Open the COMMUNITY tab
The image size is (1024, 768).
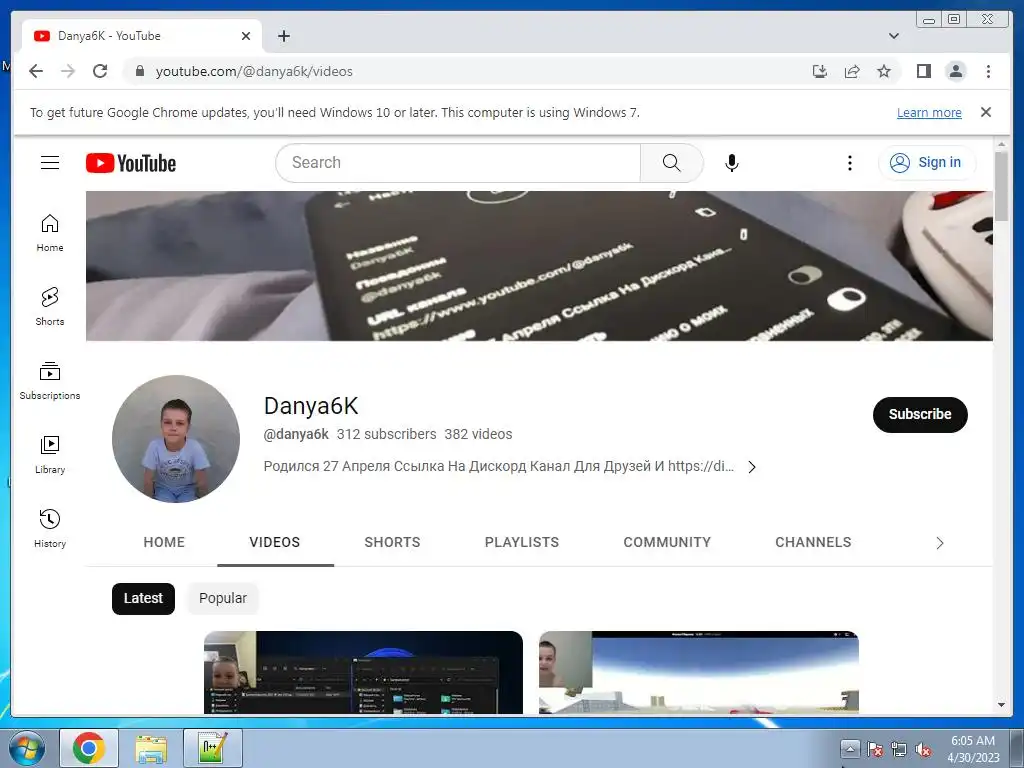click(667, 542)
